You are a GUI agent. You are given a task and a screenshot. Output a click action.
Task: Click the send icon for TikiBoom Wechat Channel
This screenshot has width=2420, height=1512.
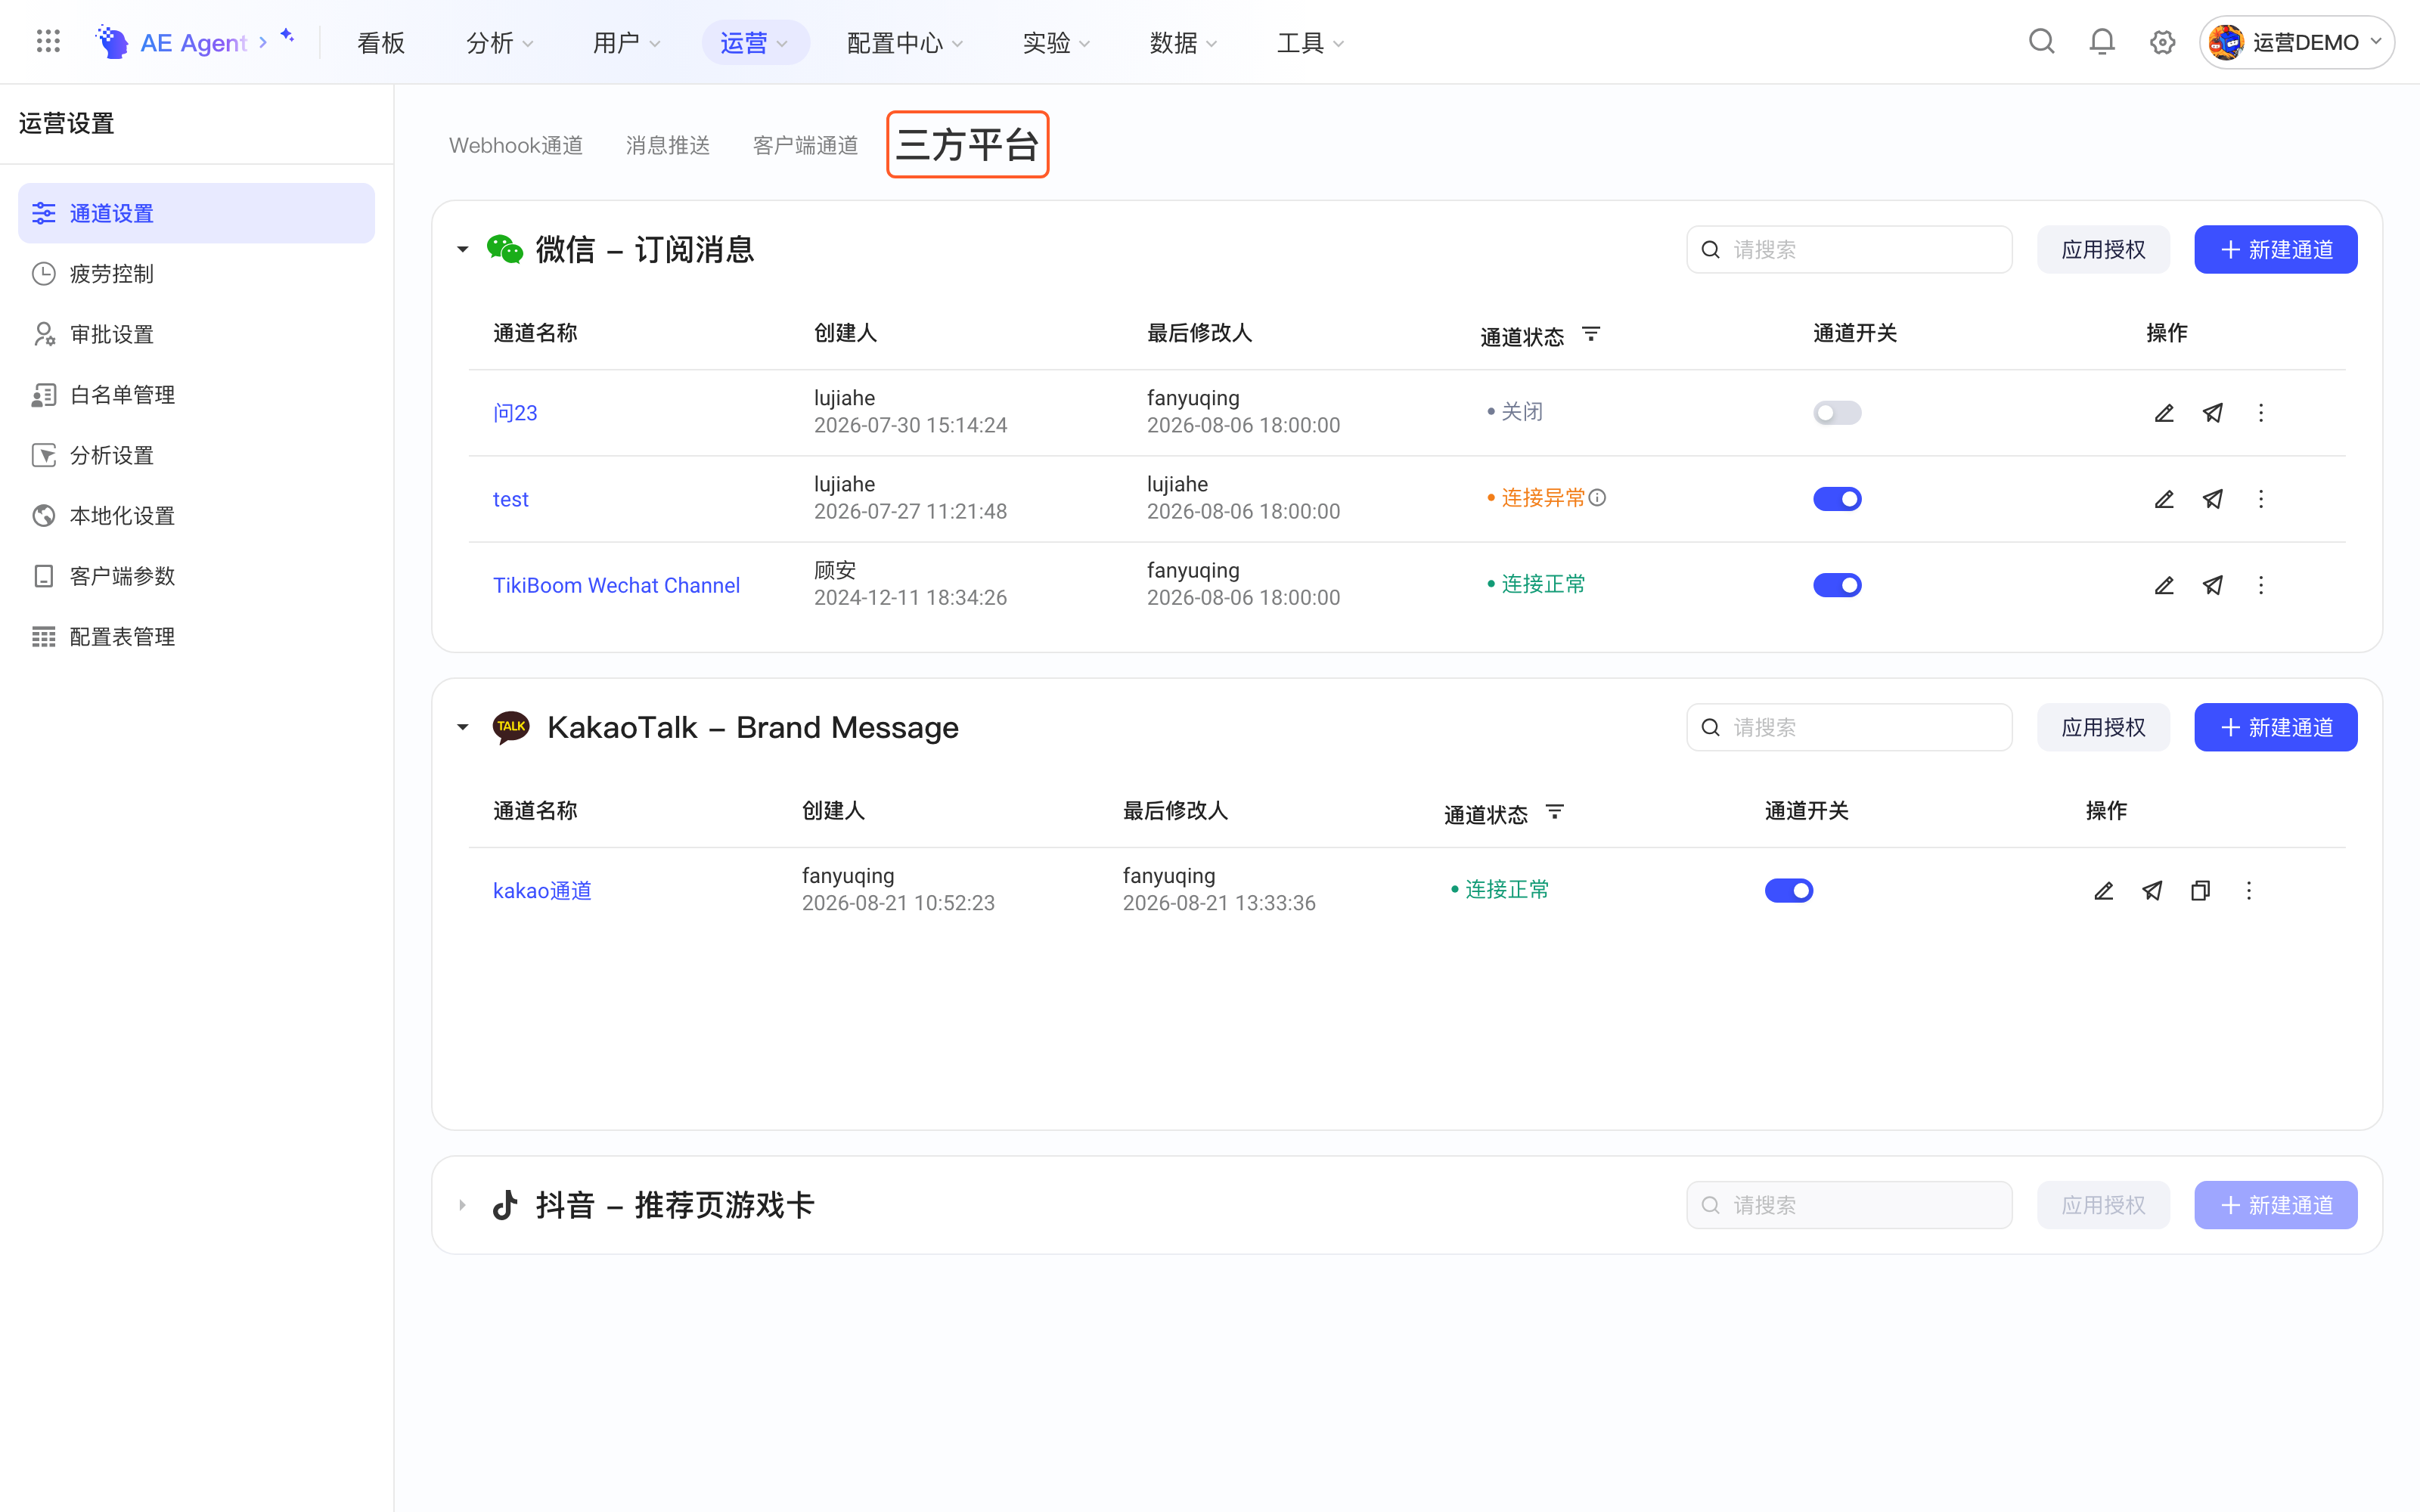(2213, 585)
